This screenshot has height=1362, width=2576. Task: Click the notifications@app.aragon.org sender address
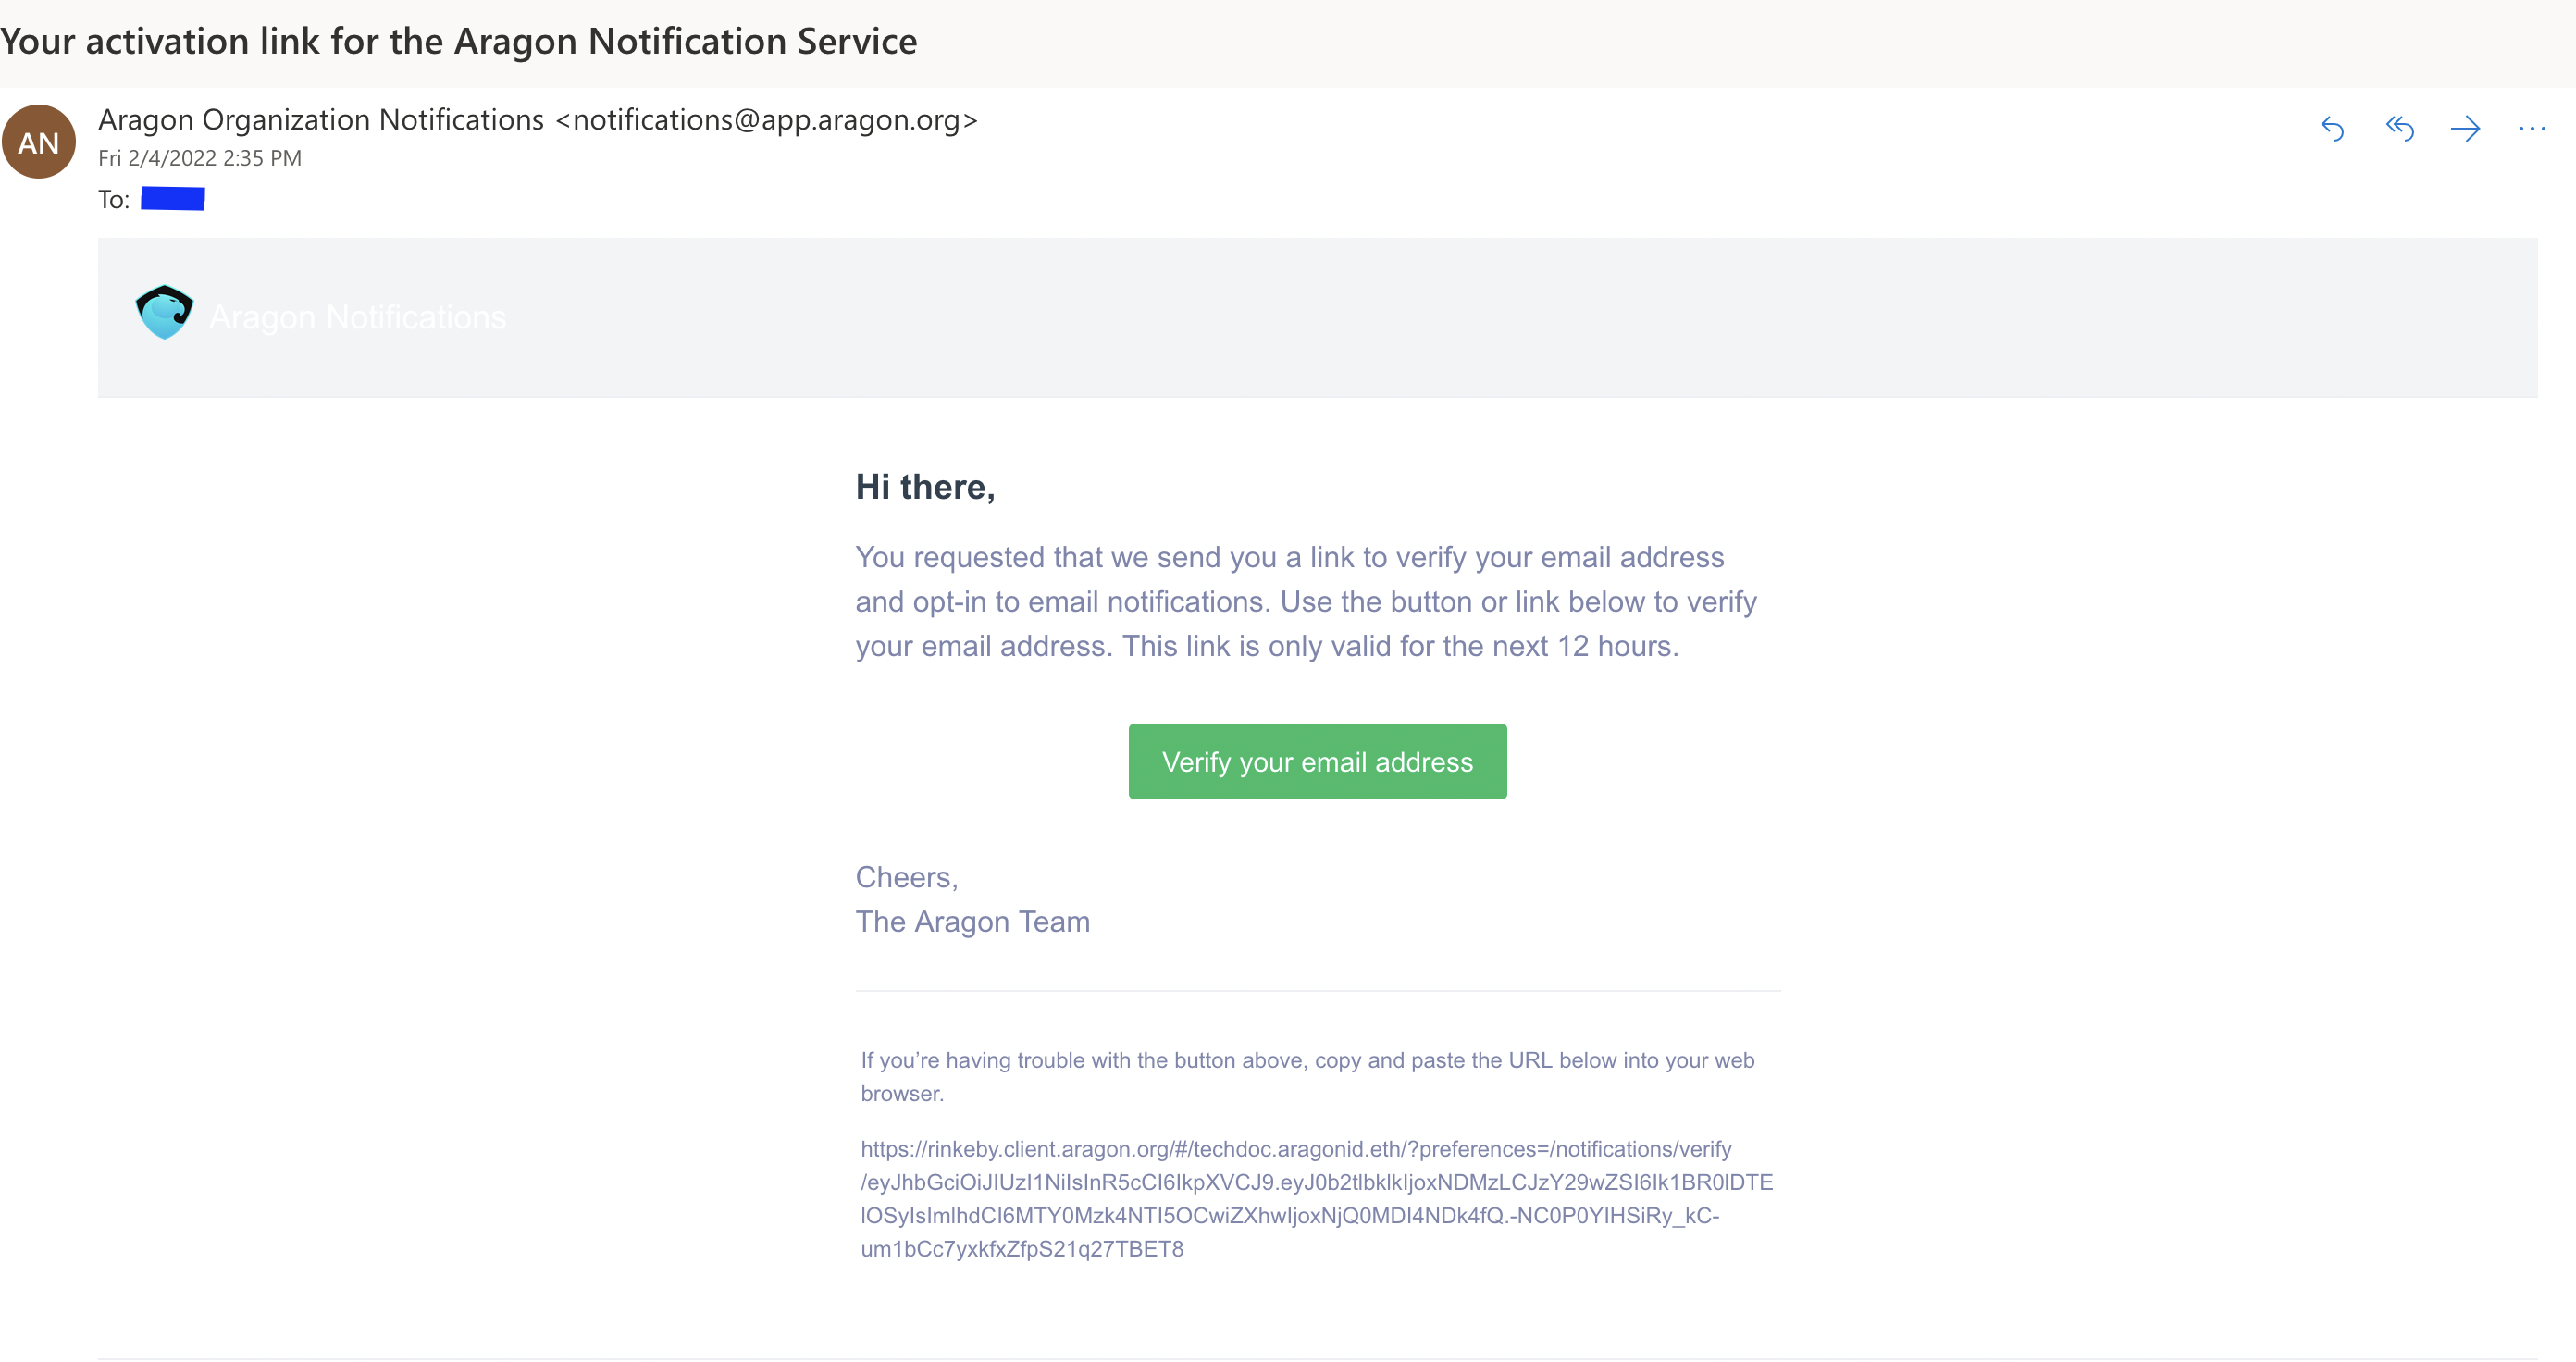click(x=767, y=120)
